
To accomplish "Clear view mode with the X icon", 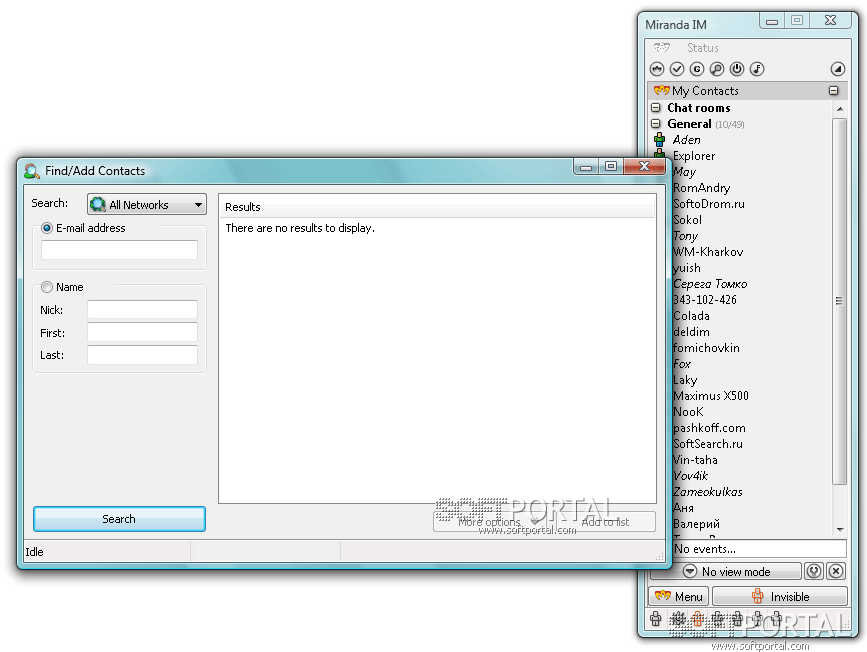I will 836,571.
